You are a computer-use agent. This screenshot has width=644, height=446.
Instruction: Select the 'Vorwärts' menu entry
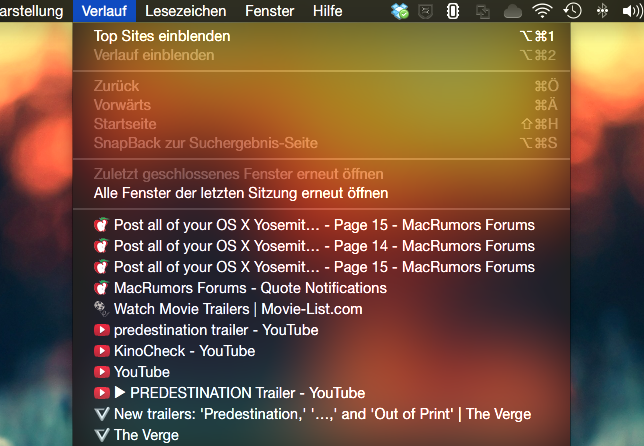click(322, 105)
